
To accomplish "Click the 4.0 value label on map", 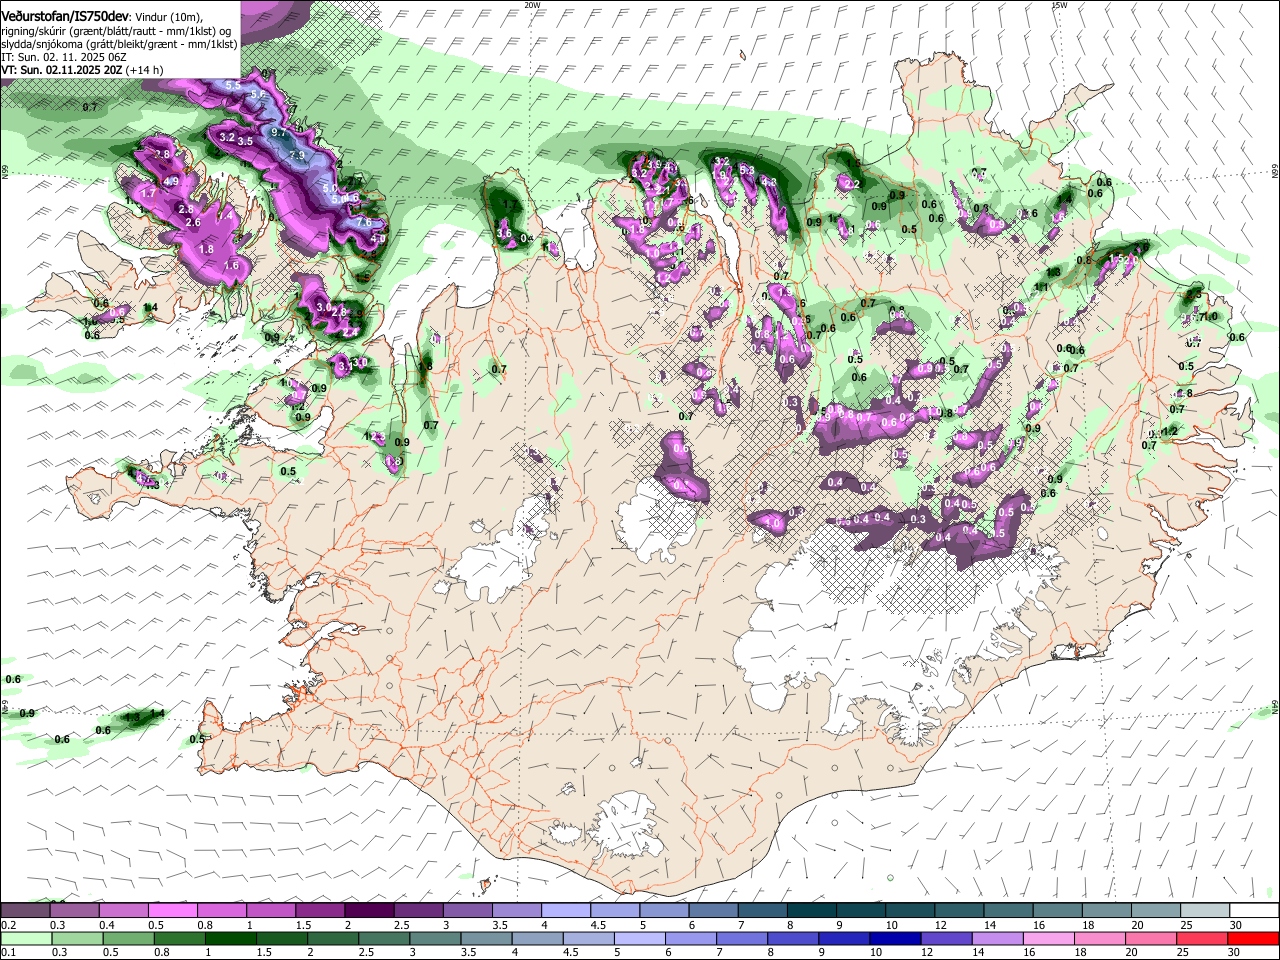I will pyautogui.click(x=378, y=239).
